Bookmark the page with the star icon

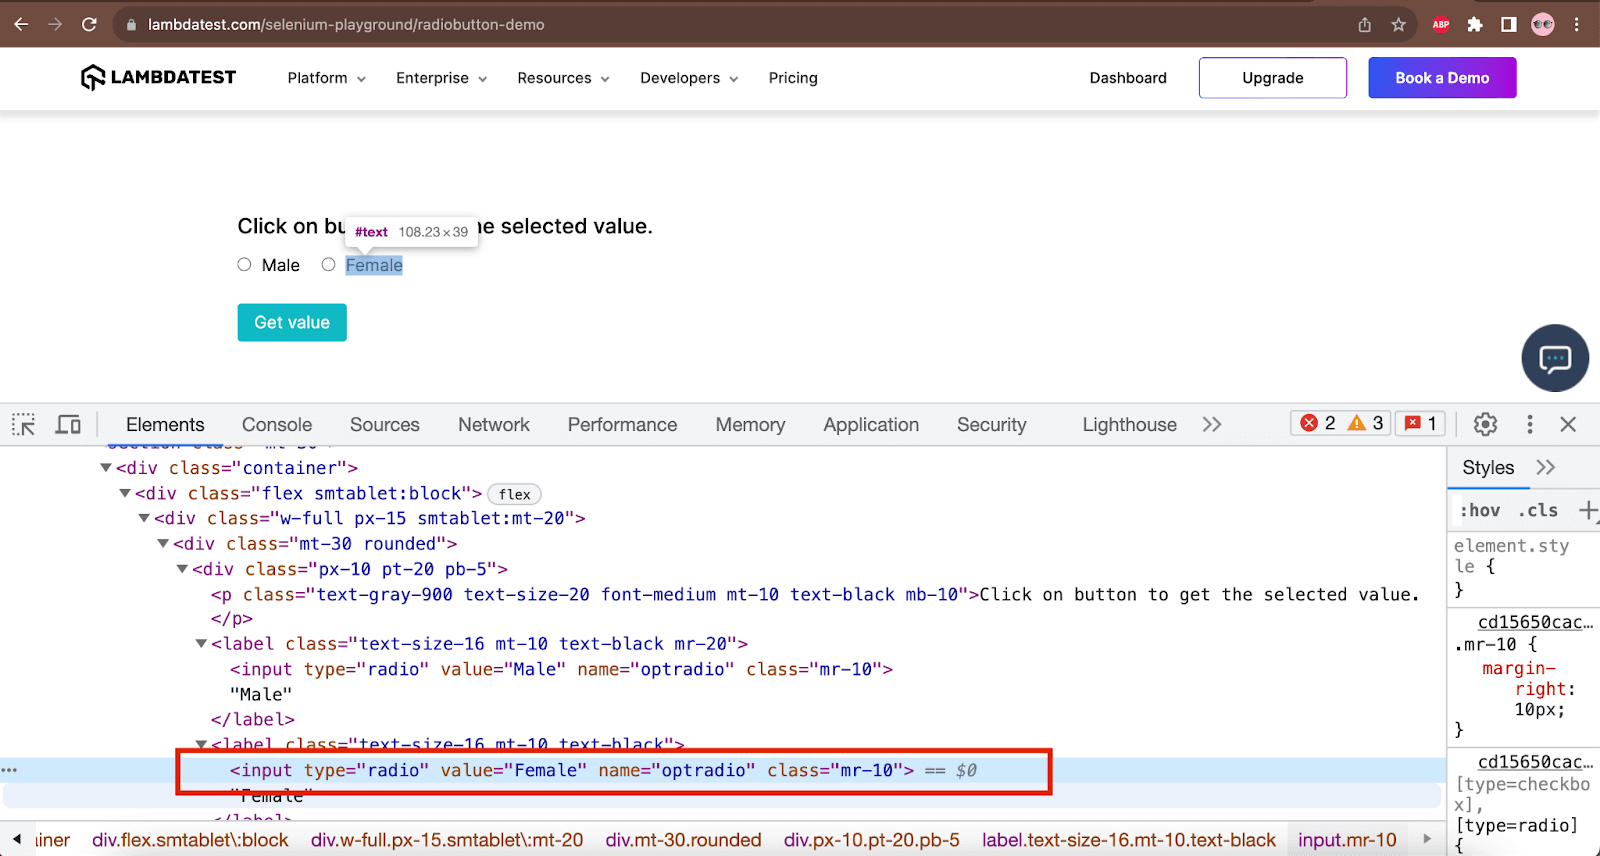[1398, 25]
